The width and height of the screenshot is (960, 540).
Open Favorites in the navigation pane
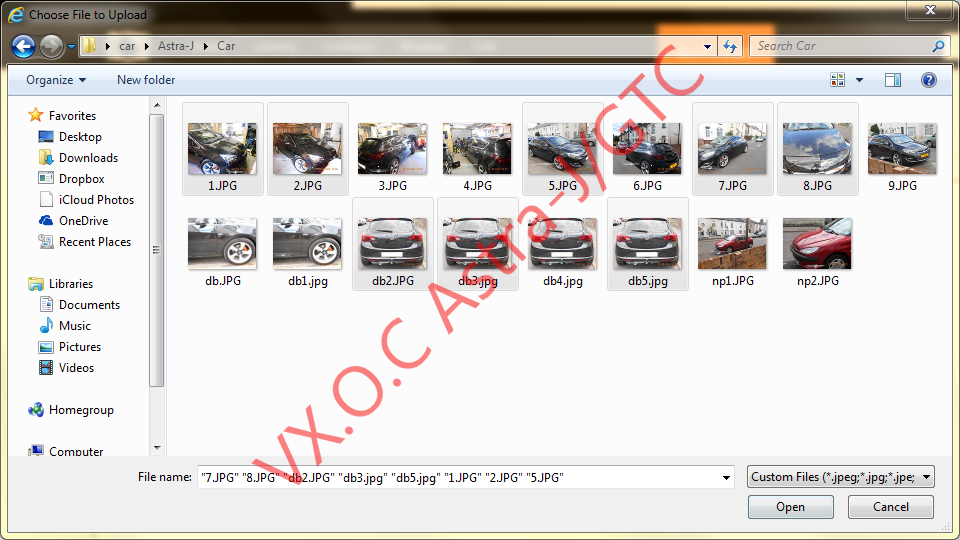click(x=62, y=115)
